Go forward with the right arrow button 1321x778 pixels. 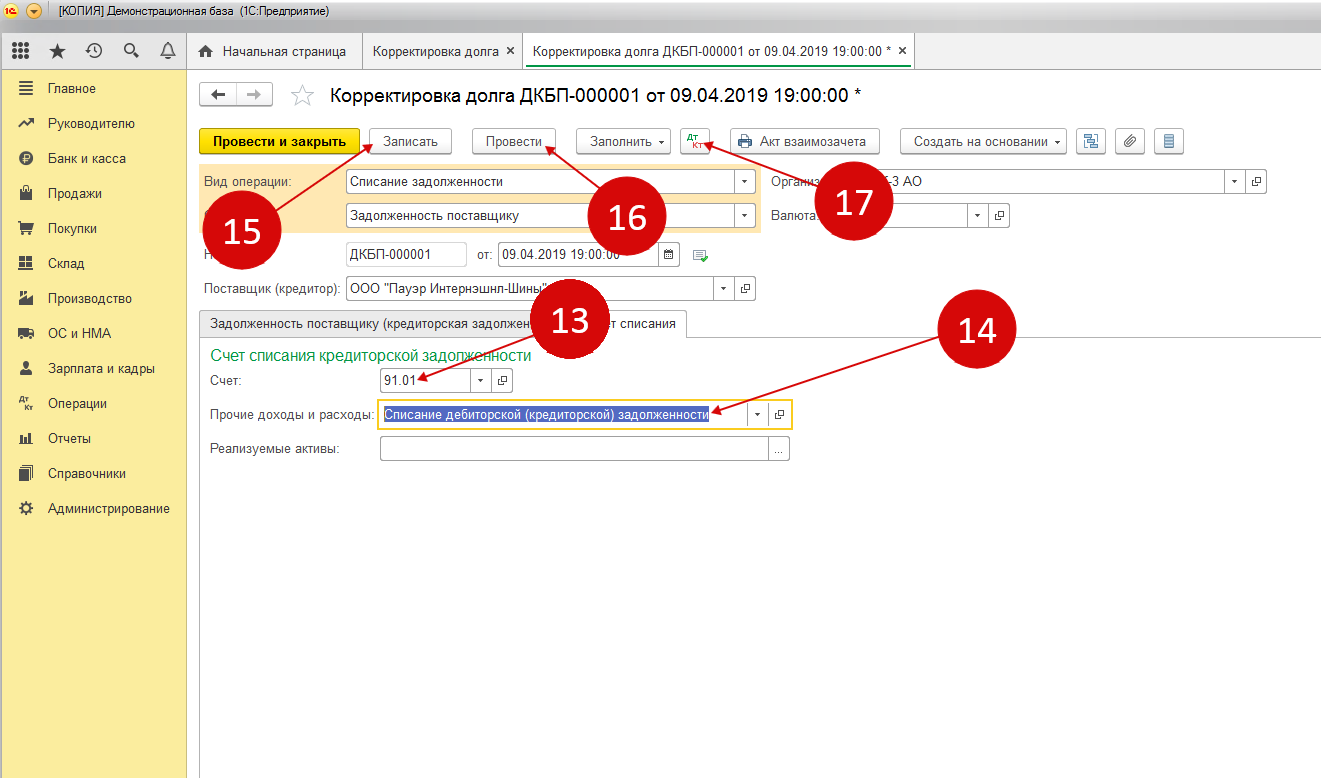coord(254,95)
